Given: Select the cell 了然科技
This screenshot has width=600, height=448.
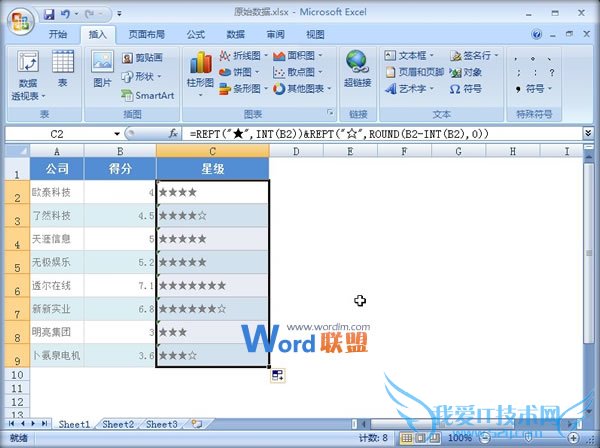Looking at the screenshot, I should point(57,215).
